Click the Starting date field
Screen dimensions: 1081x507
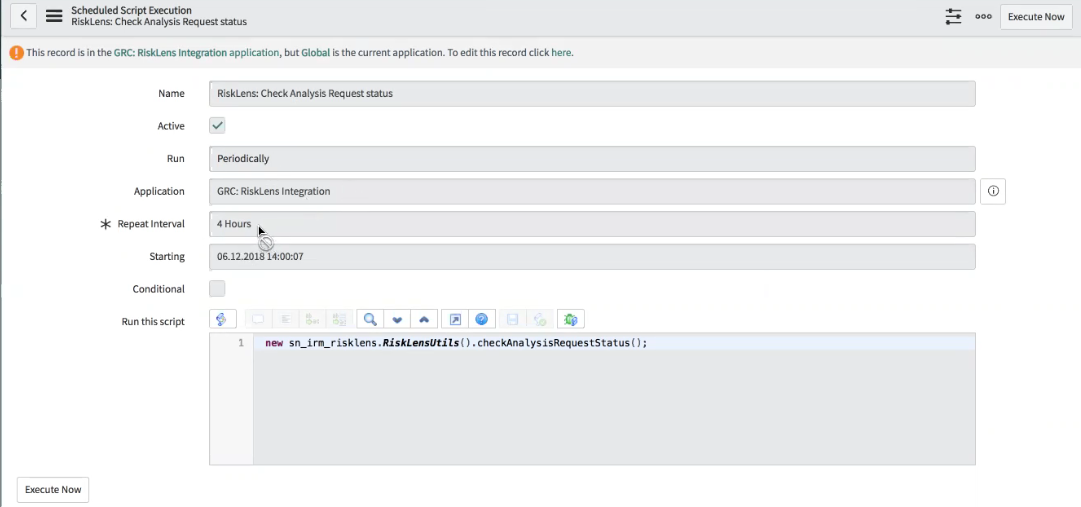(592, 257)
